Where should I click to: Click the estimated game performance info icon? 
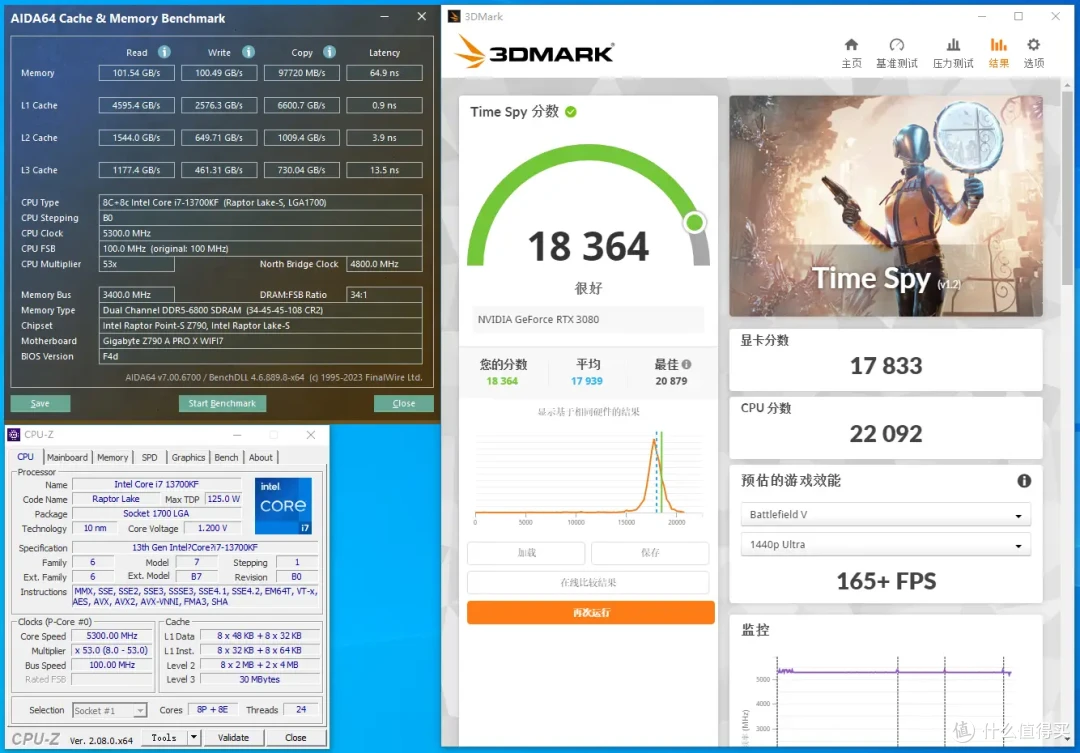1024,481
